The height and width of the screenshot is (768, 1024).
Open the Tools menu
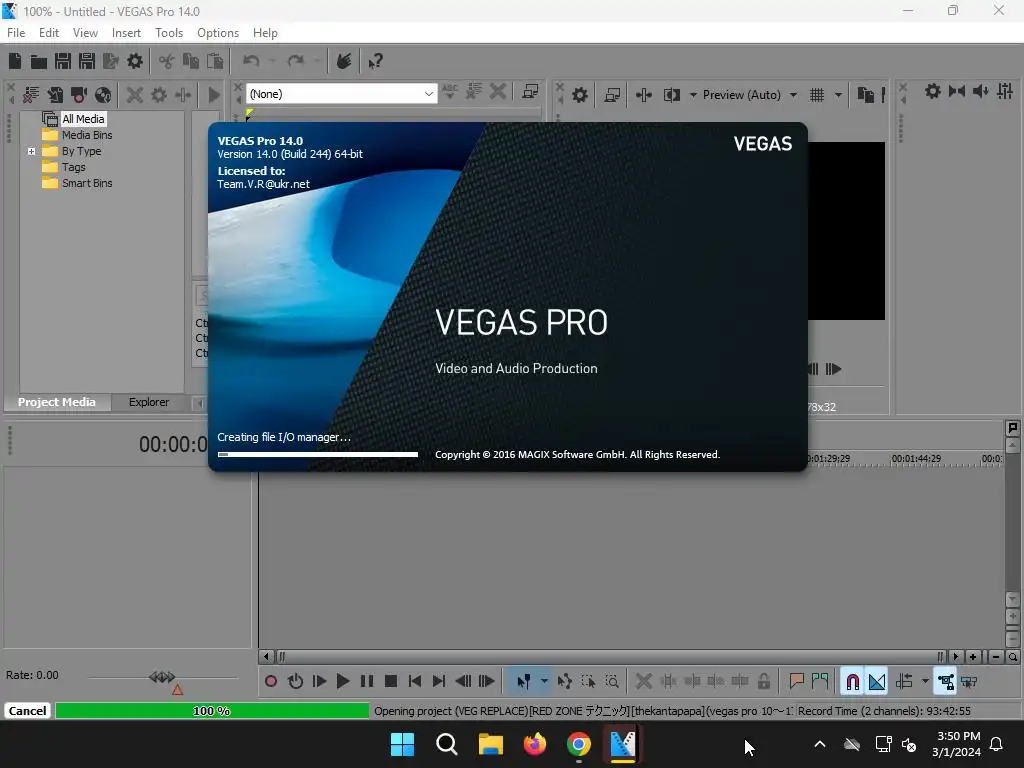click(169, 33)
